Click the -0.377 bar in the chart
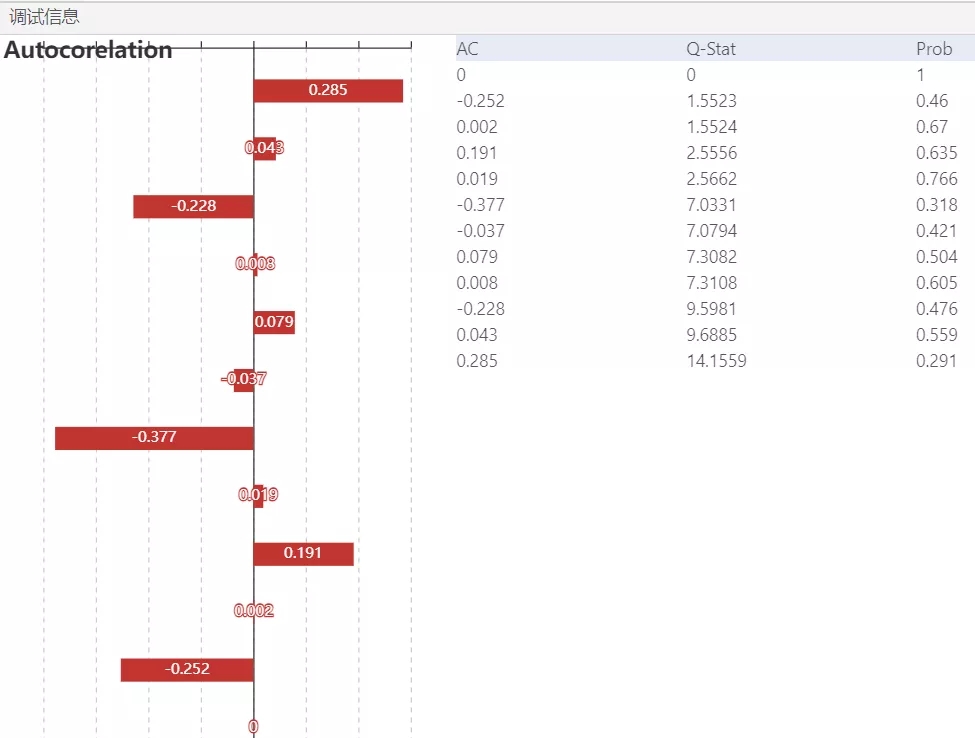This screenshot has height=738, width=975. (x=154, y=438)
